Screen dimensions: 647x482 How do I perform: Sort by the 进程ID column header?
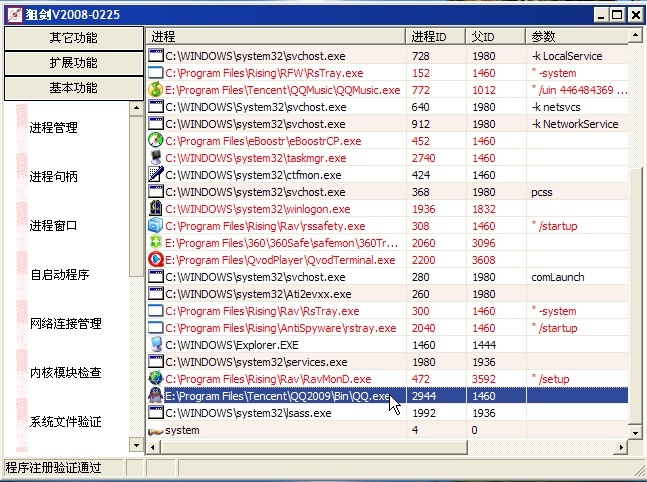point(436,37)
